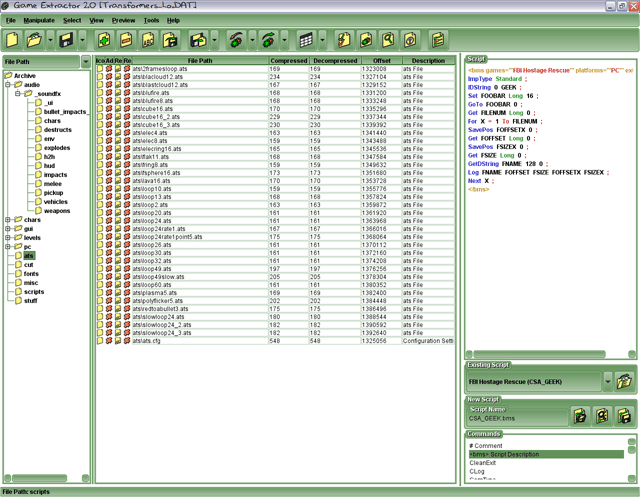Open the dropdown beside the table view icon
Image resolution: width=640 pixels, height=497 pixels.
click(322, 40)
